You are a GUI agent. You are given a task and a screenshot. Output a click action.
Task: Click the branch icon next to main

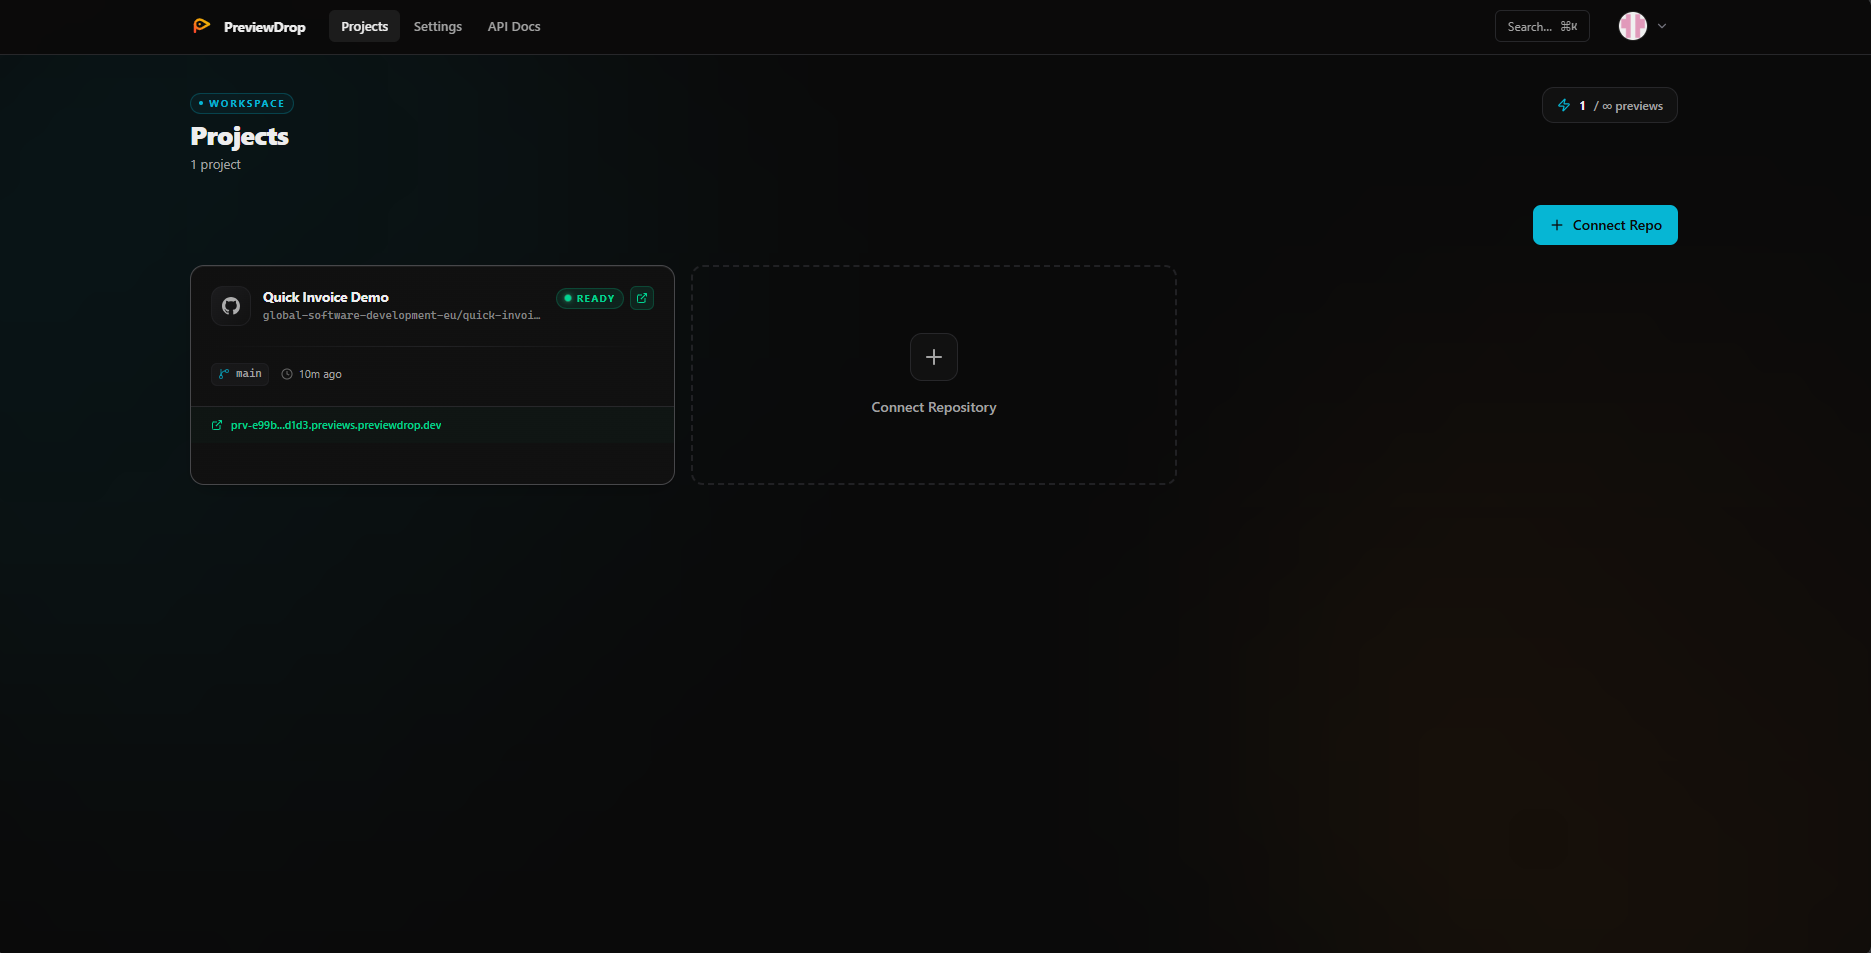[223, 374]
